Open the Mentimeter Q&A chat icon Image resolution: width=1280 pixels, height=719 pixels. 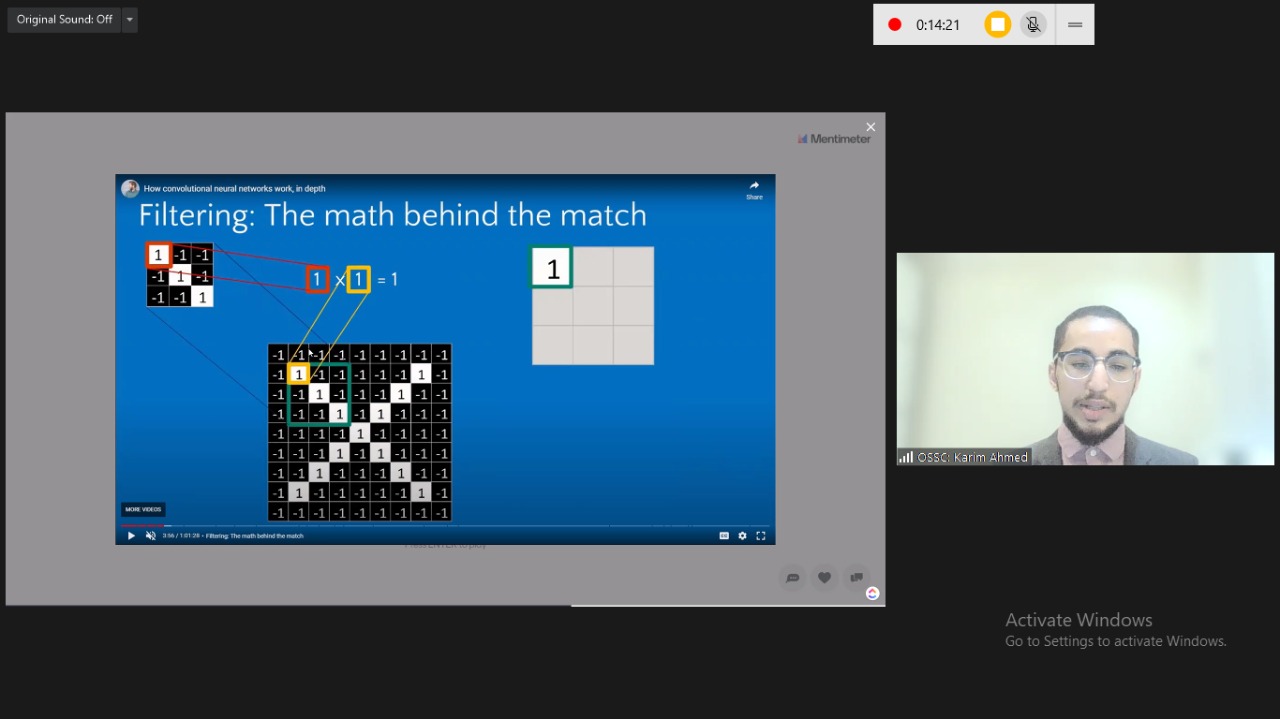point(856,577)
